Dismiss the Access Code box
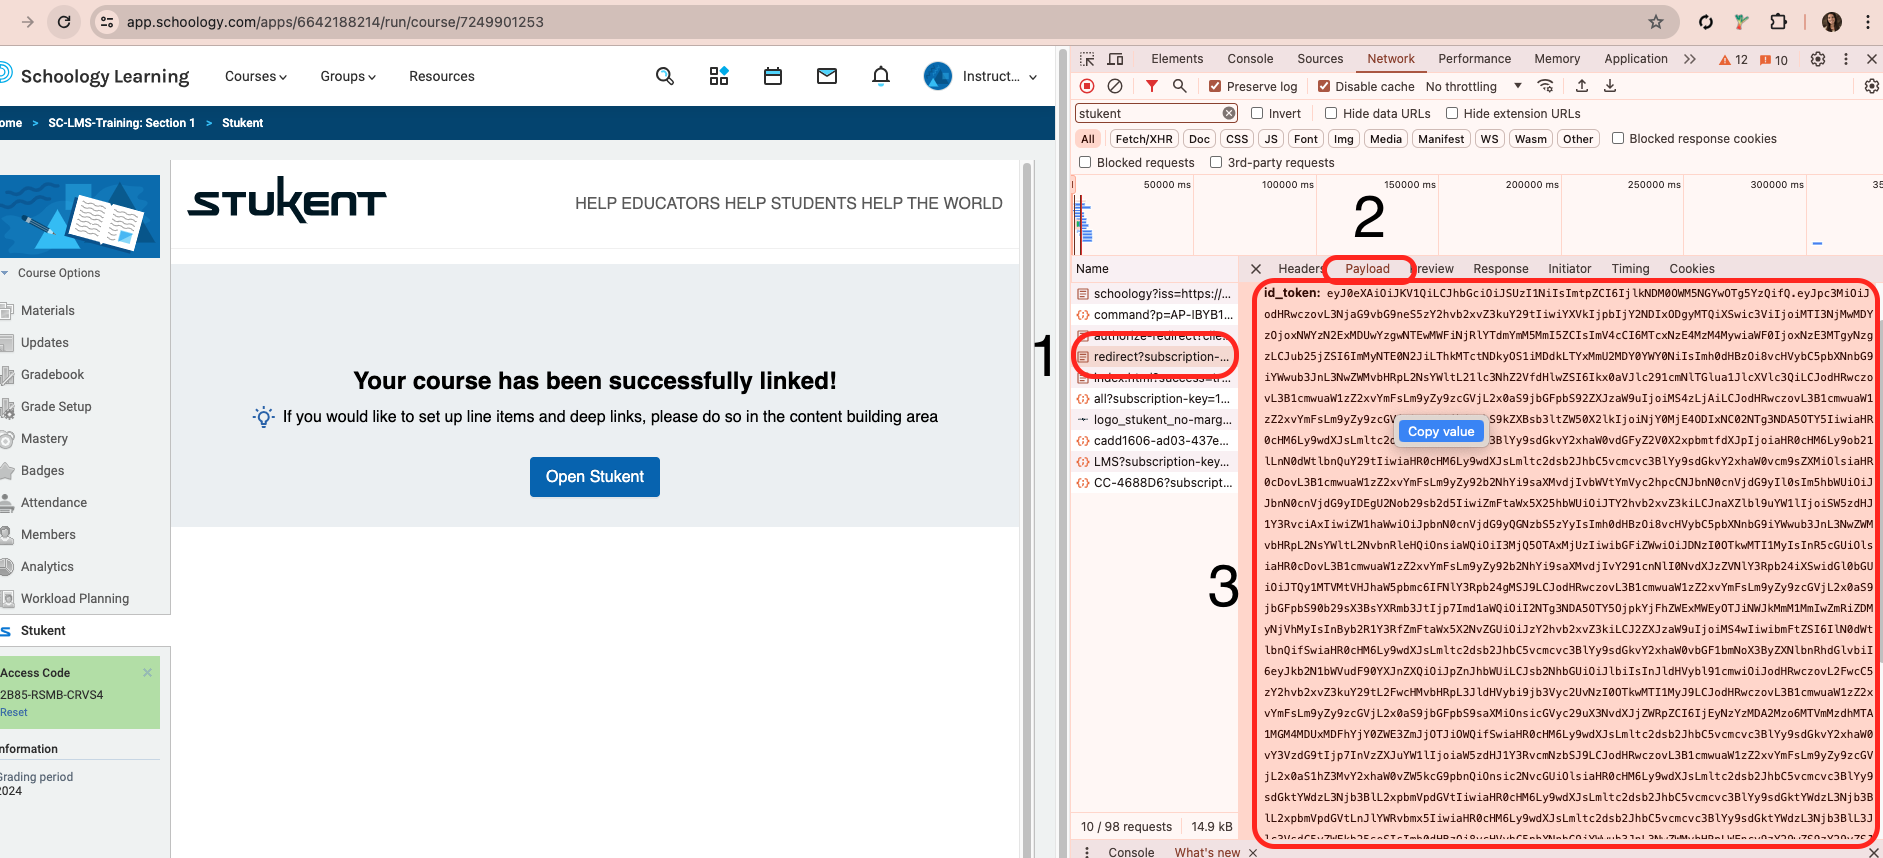The height and width of the screenshot is (858, 1883). point(147,672)
